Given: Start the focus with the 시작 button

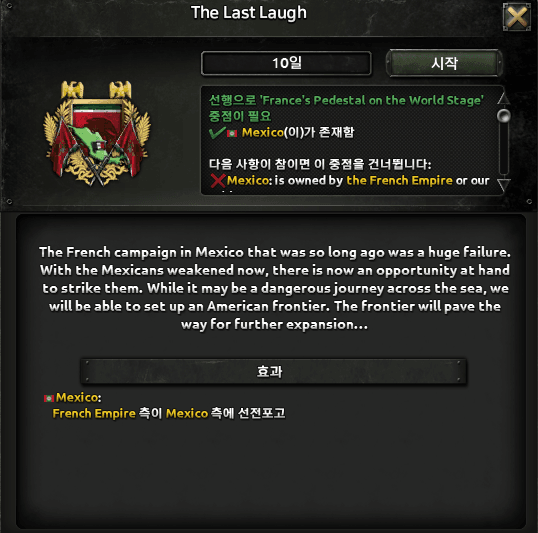Looking at the screenshot, I should pos(444,63).
